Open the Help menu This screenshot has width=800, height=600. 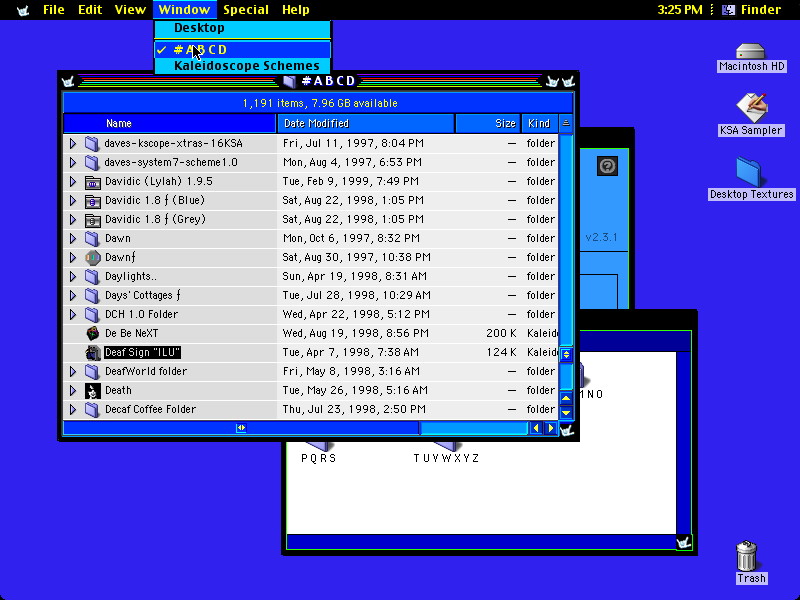pos(295,10)
